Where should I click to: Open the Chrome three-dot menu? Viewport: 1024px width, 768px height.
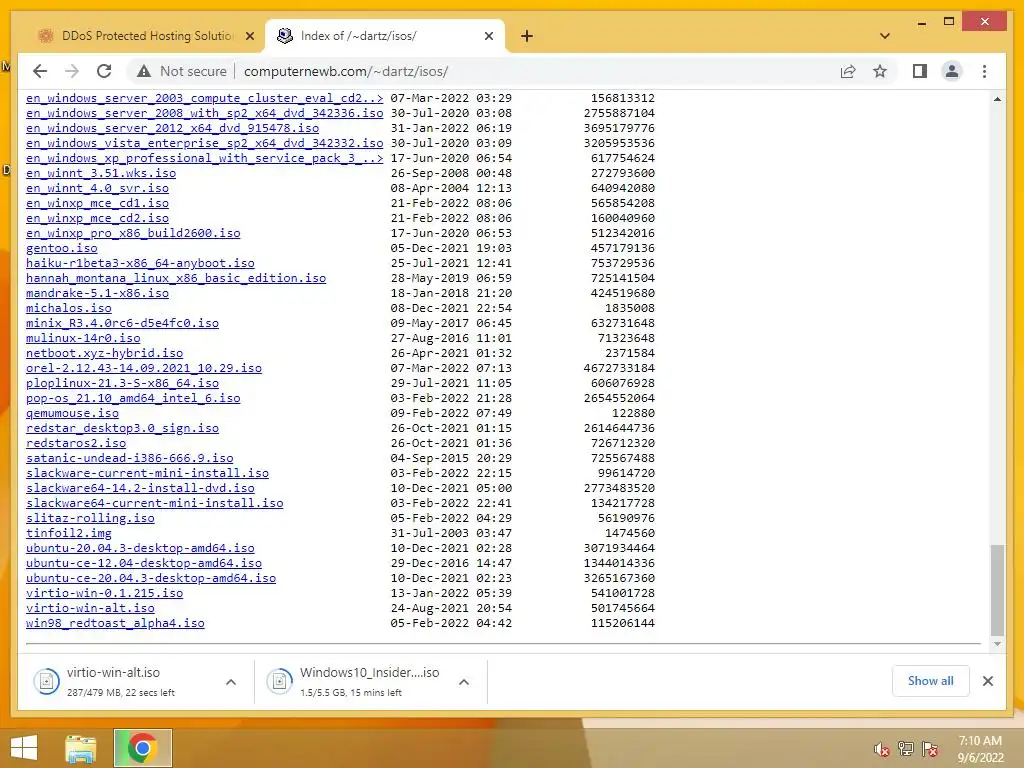984,71
